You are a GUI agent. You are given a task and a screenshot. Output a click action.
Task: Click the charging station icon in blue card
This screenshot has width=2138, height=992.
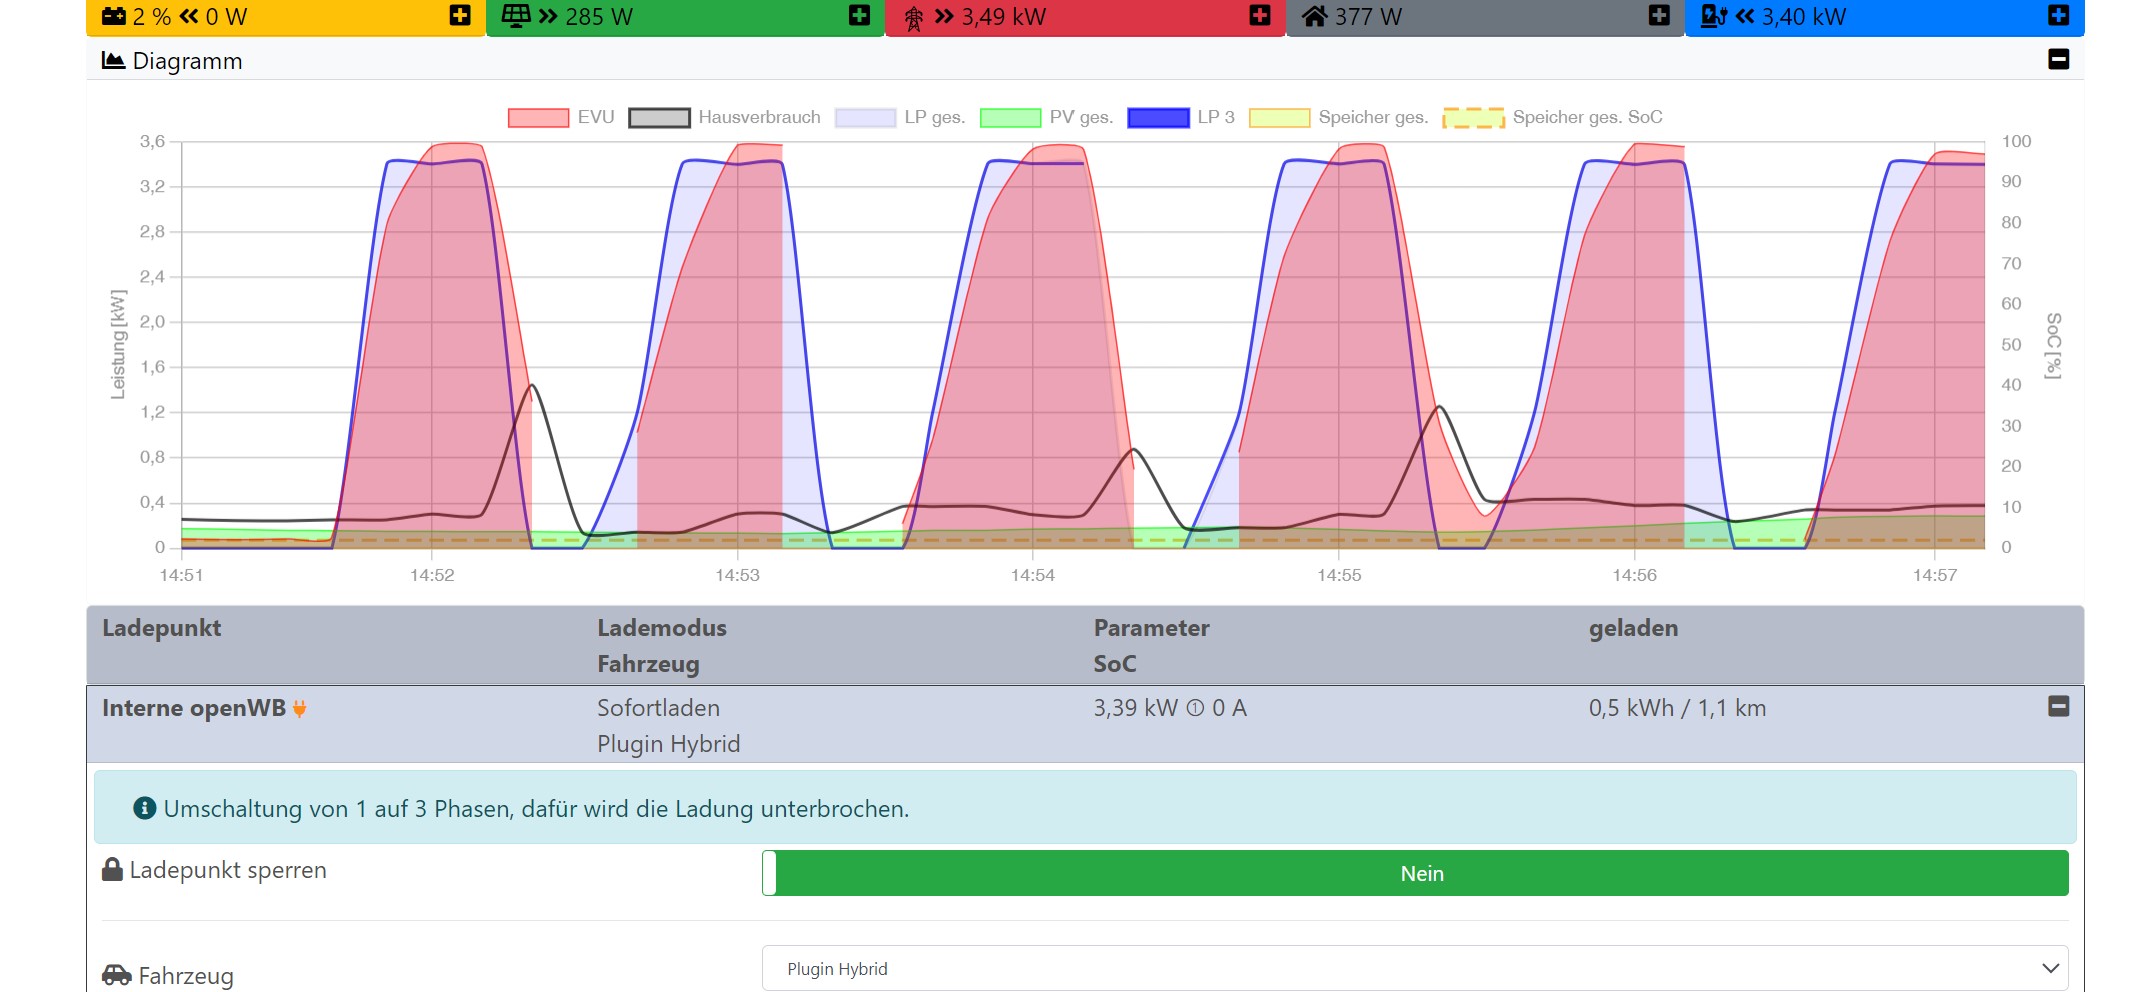click(1713, 16)
